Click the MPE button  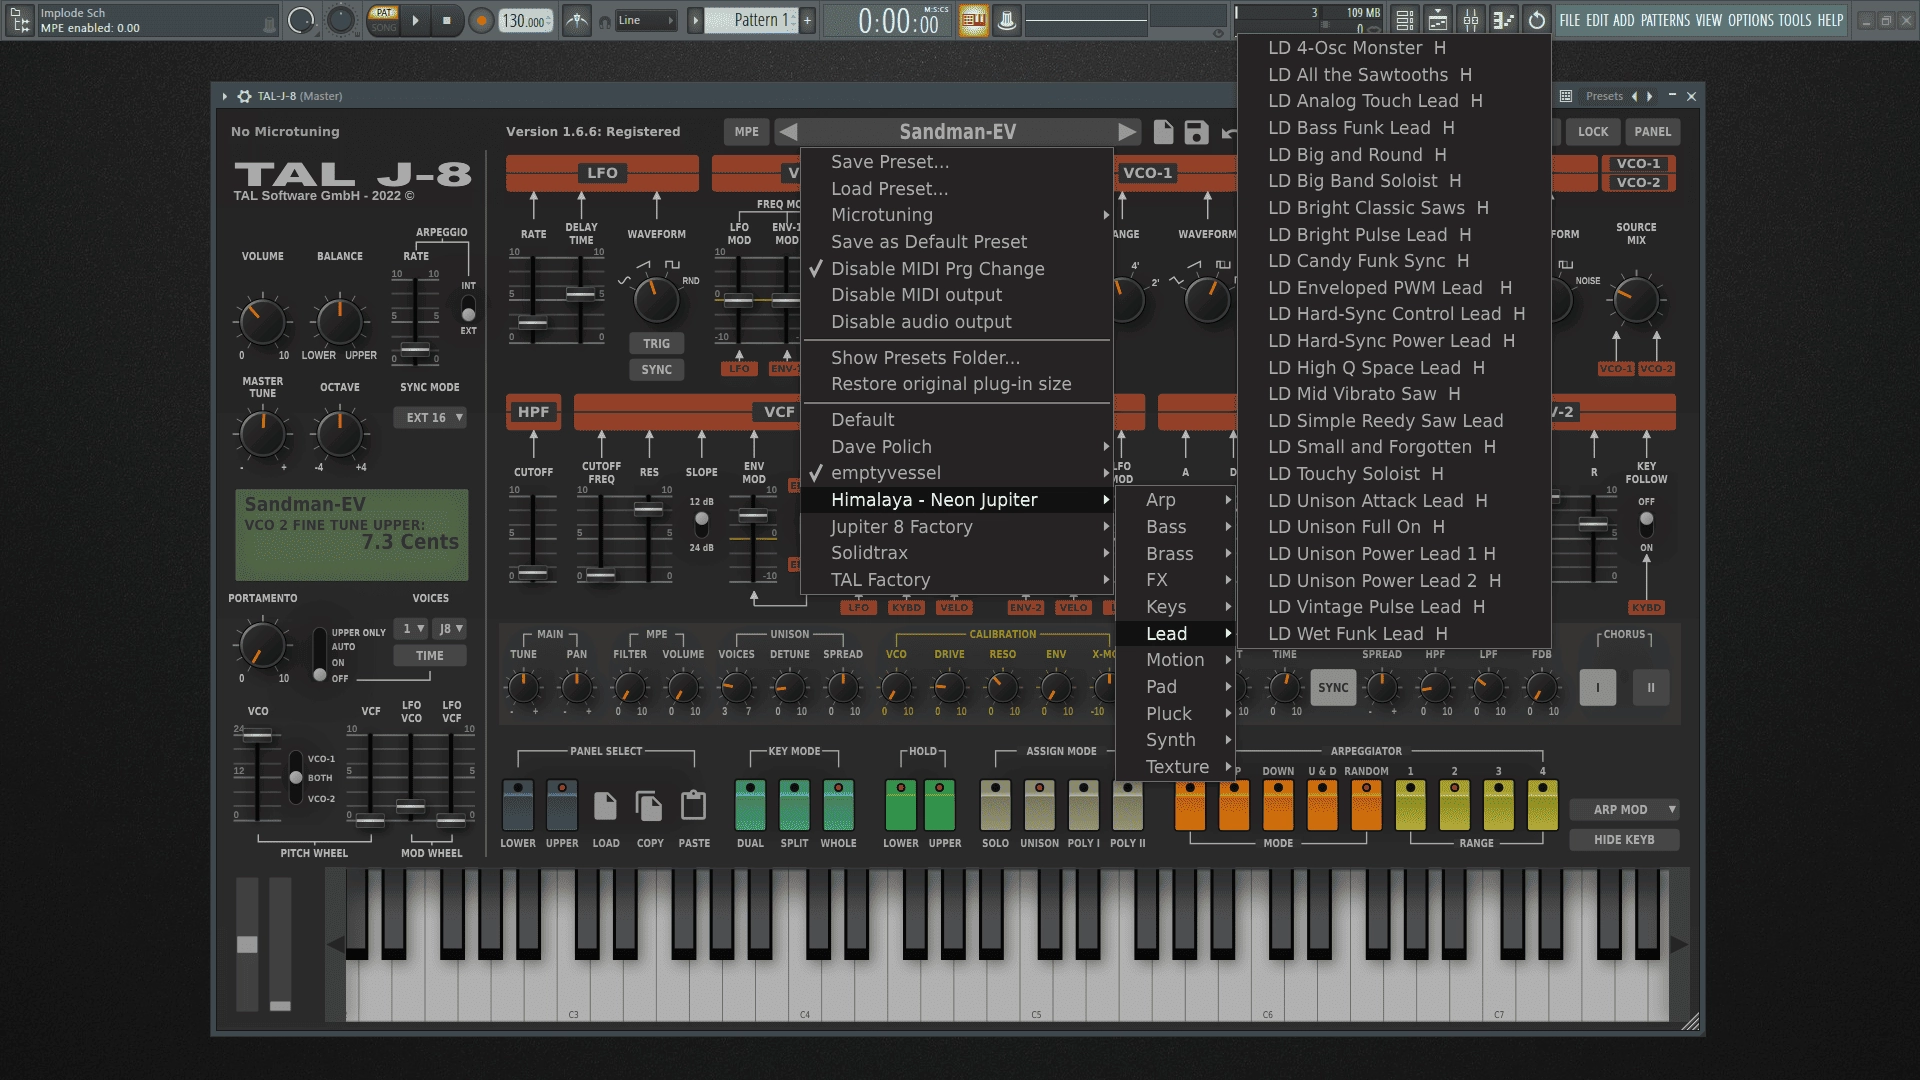tap(746, 132)
